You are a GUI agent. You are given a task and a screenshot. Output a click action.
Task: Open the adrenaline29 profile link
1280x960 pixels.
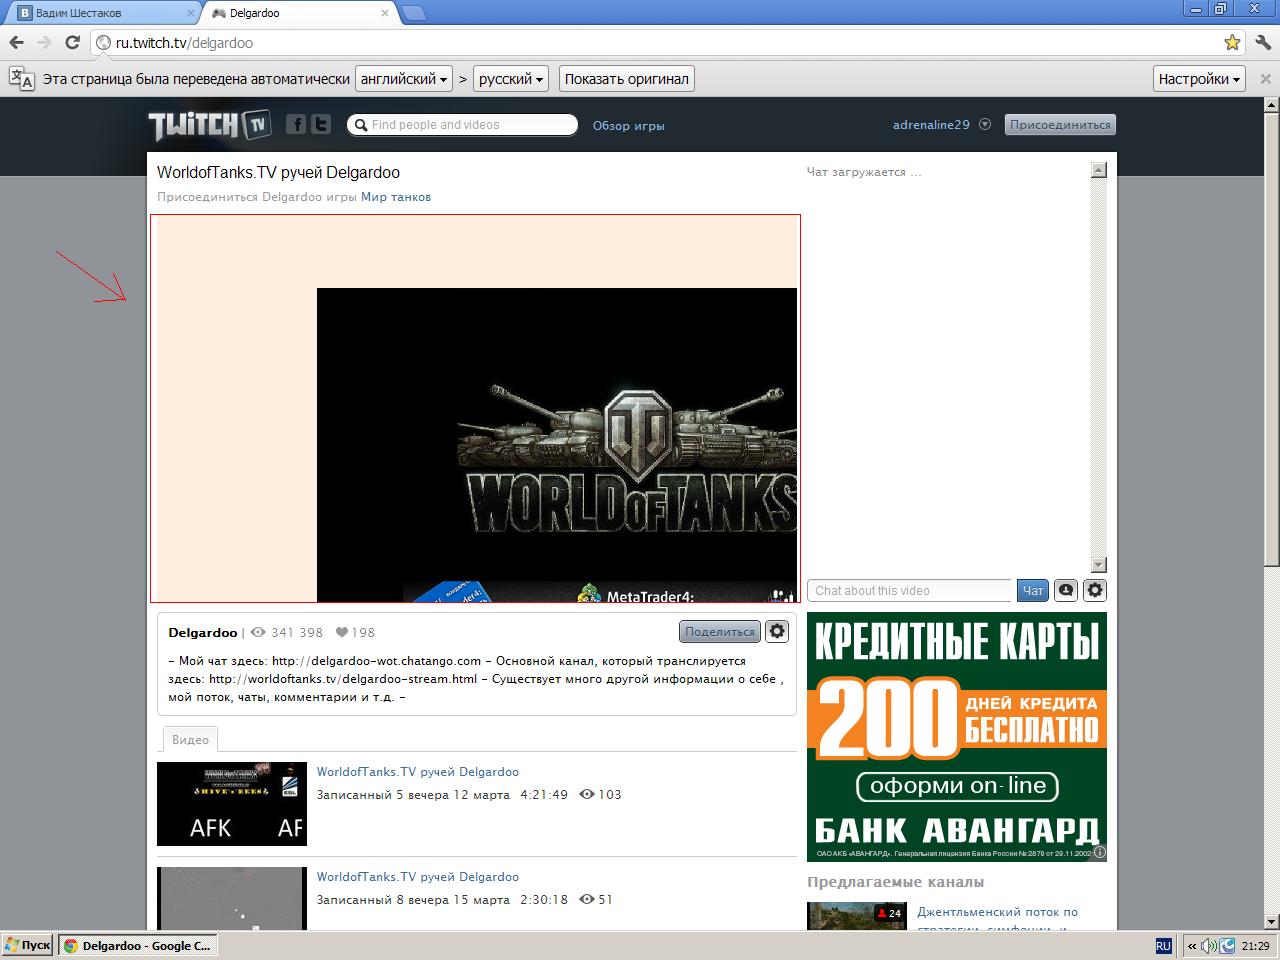[x=931, y=125]
